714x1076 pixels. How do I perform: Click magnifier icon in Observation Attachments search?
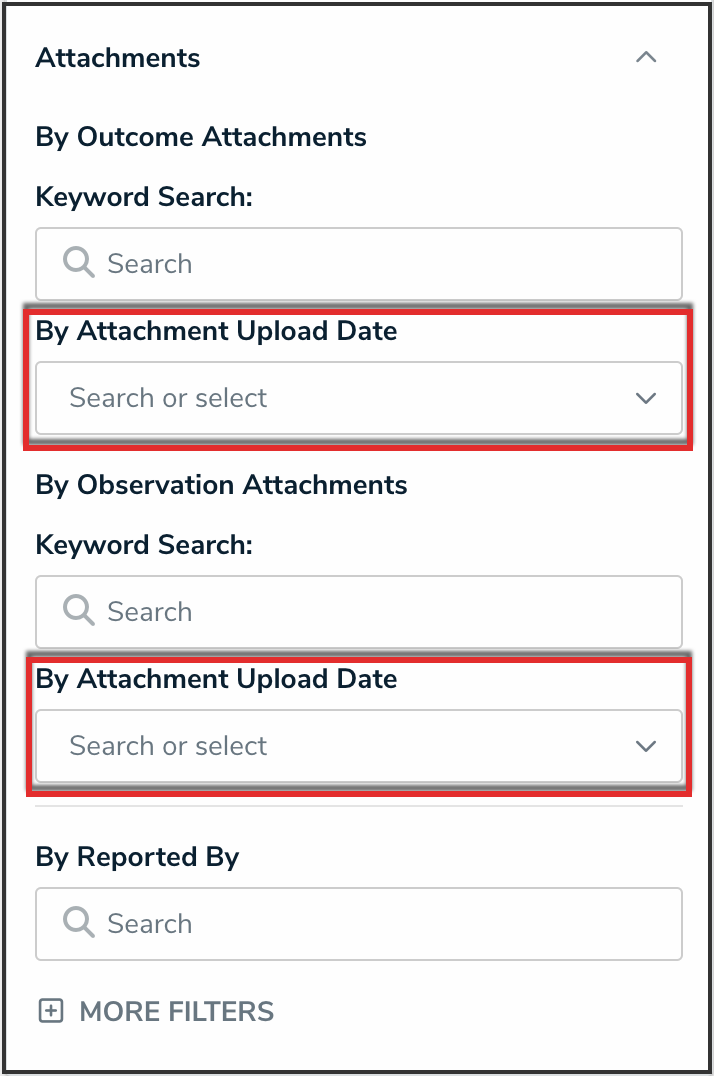click(x=78, y=611)
